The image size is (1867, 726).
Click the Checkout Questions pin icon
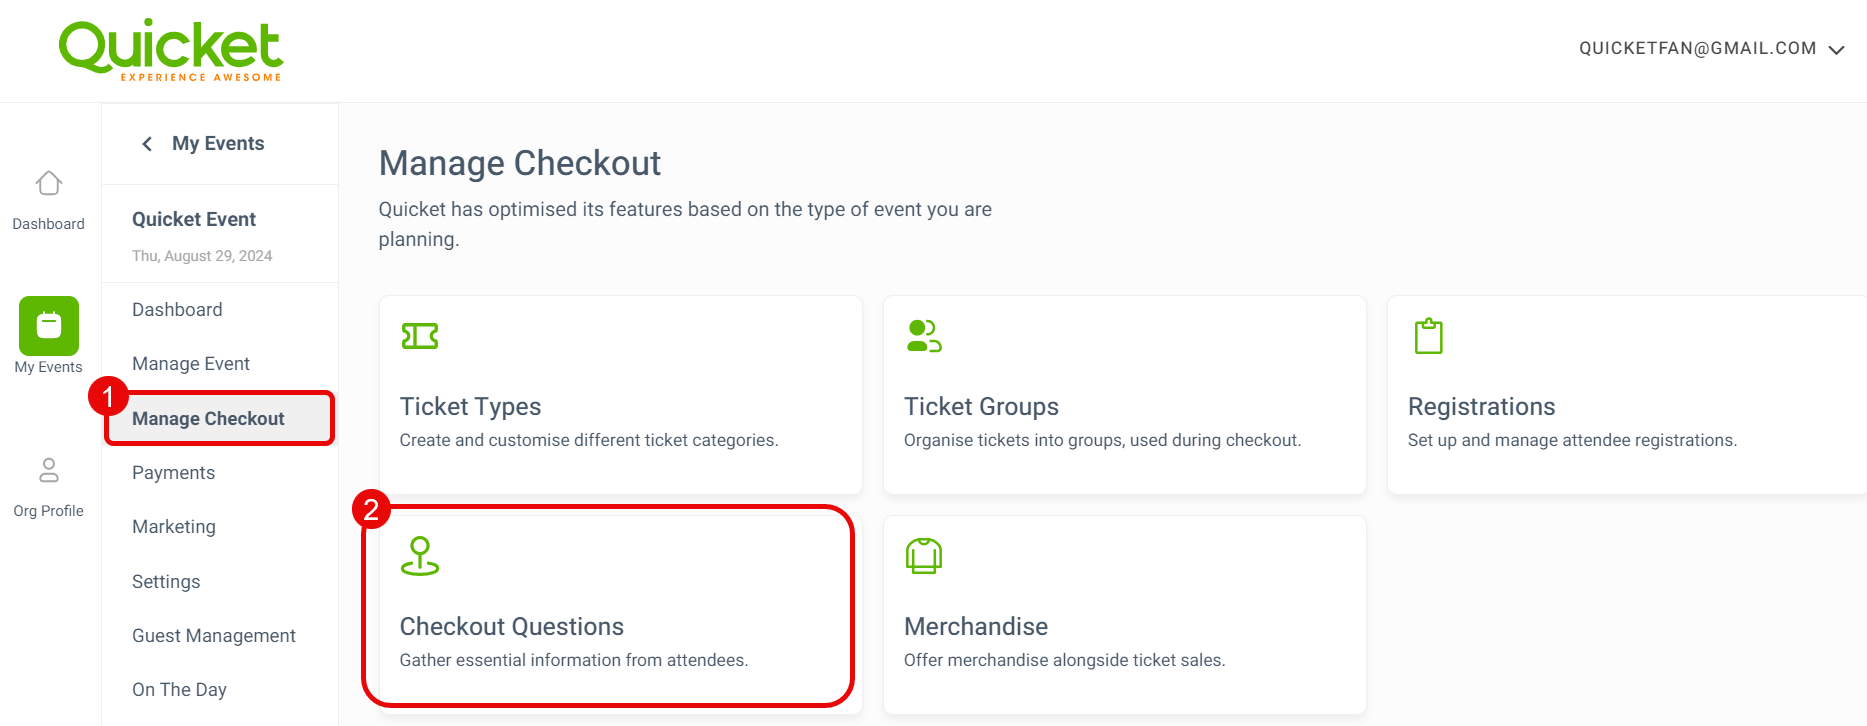click(x=420, y=556)
